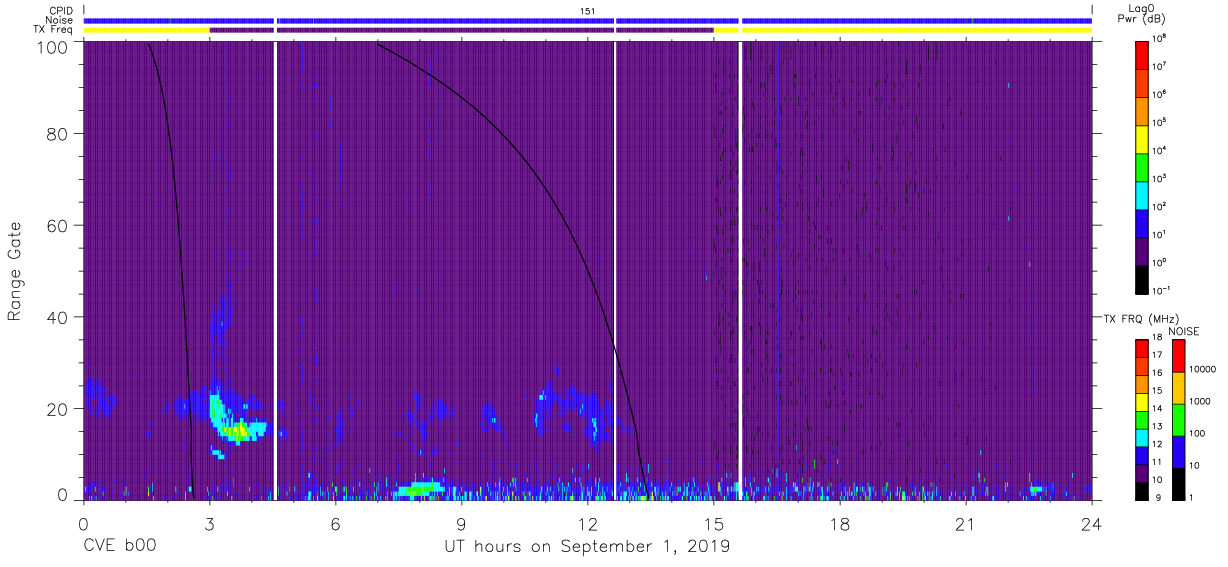Image resolution: width=1228 pixels, height=567 pixels.
Task: Click the CPID value 151
Action: 588,11
